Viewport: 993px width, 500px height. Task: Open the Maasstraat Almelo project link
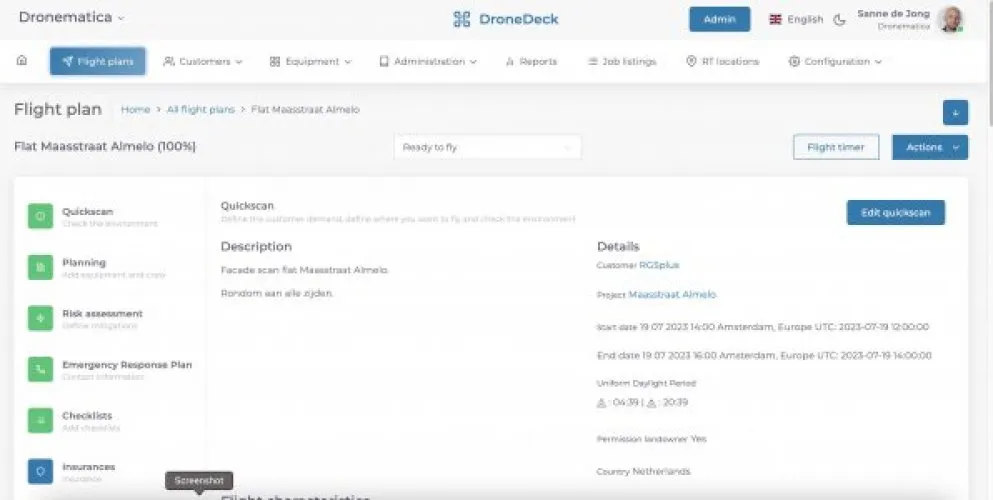[672, 295]
